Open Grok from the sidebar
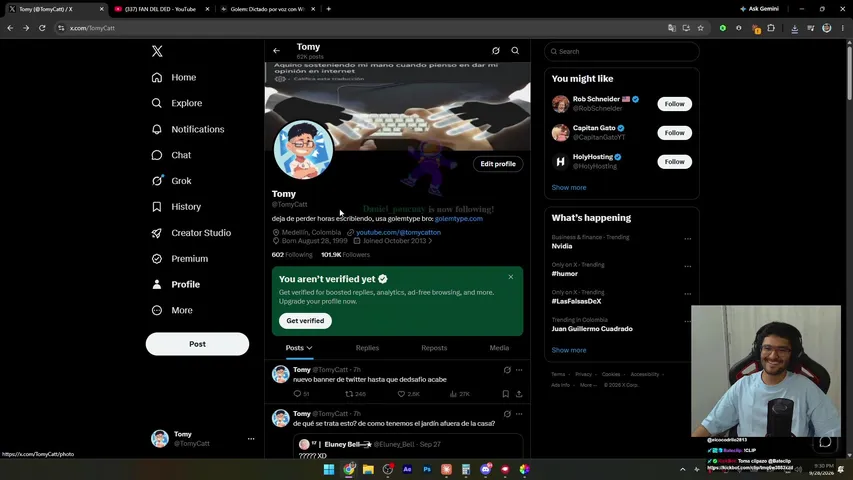Screen dimensions: 853x480 171,181
